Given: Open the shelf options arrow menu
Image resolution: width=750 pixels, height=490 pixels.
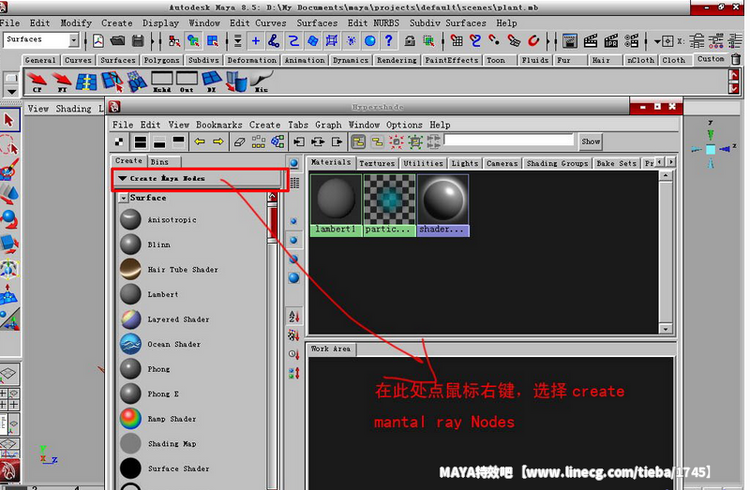Looking at the screenshot, I should [11, 91].
